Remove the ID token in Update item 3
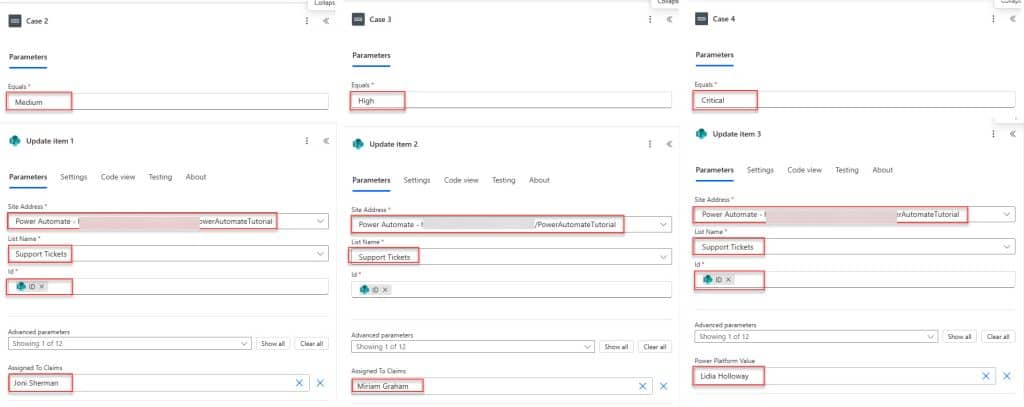This screenshot has width=1024, height=407. click(x=729, y=280)
